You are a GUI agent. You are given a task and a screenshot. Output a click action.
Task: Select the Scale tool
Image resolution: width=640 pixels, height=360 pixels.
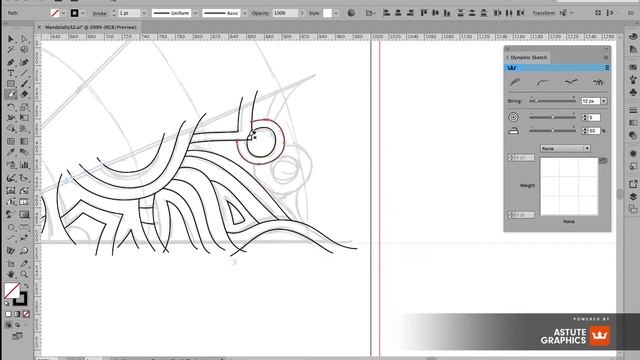(24, 107)
